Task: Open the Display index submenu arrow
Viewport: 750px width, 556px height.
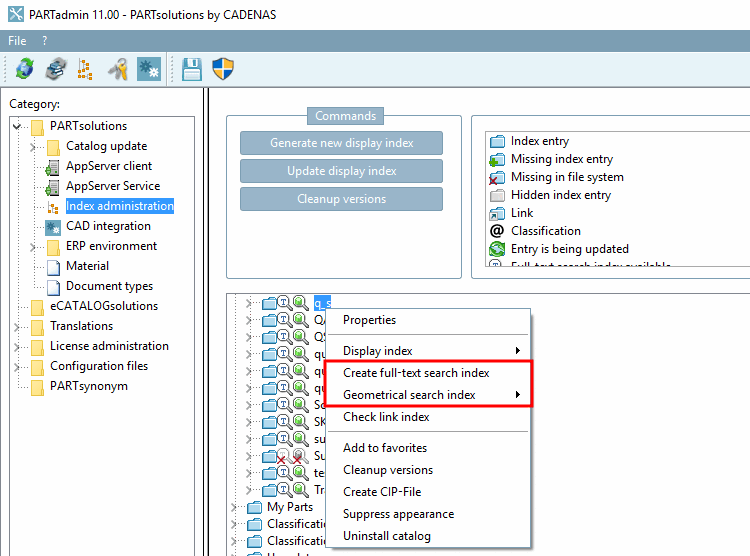Action: [x=518, y=351]
